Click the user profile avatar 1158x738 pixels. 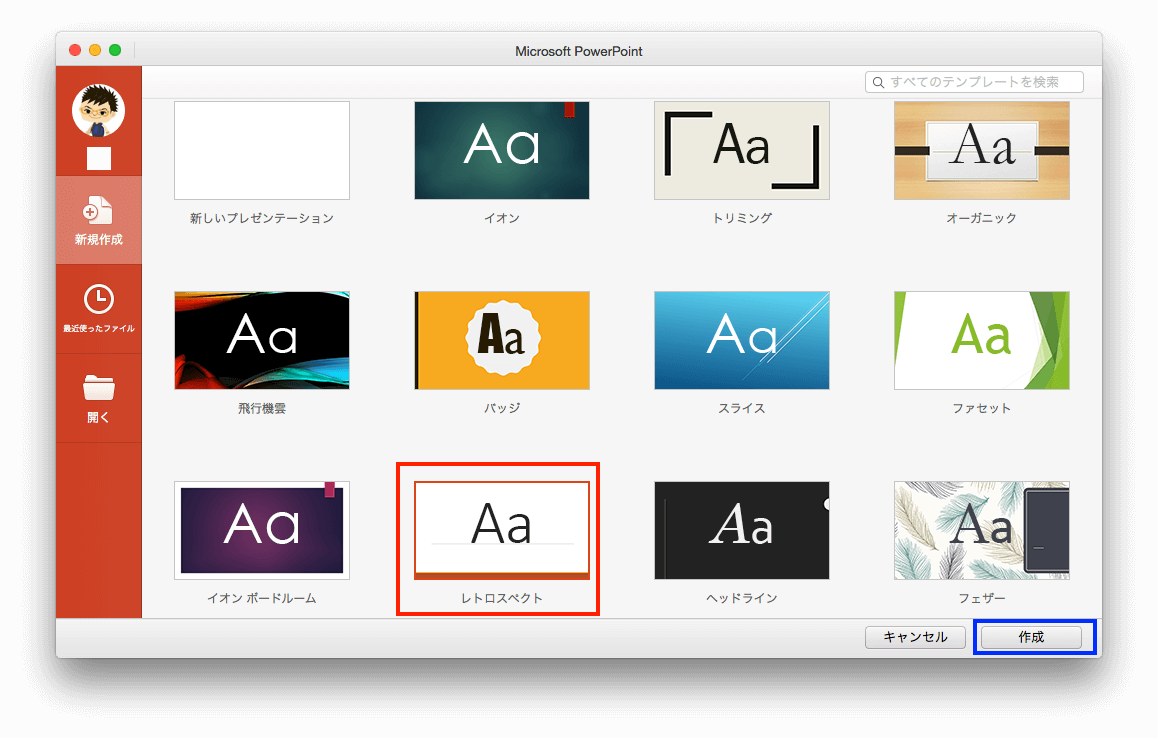click(x=98, y=110)
